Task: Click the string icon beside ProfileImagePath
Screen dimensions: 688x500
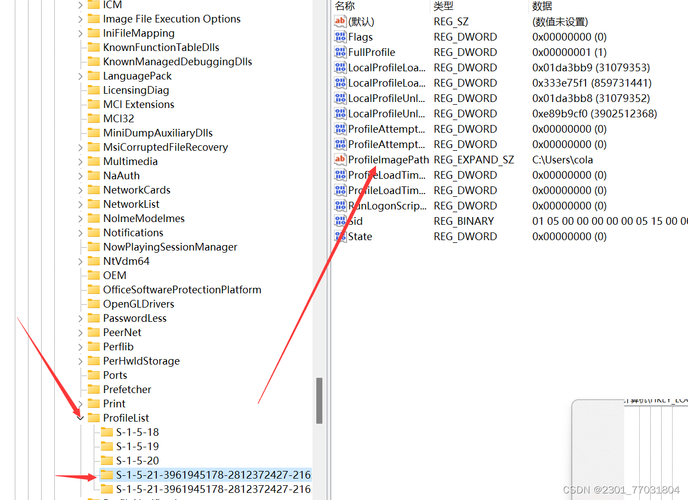Action: [x=340, y=160]
